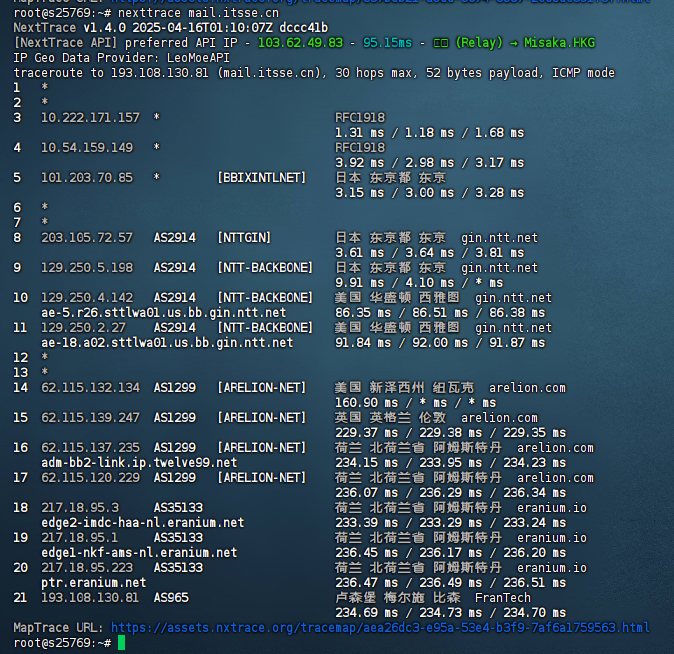Select hop 9 IP 129.250.5.198
674x654 pixels.
(x=87, y=267)
